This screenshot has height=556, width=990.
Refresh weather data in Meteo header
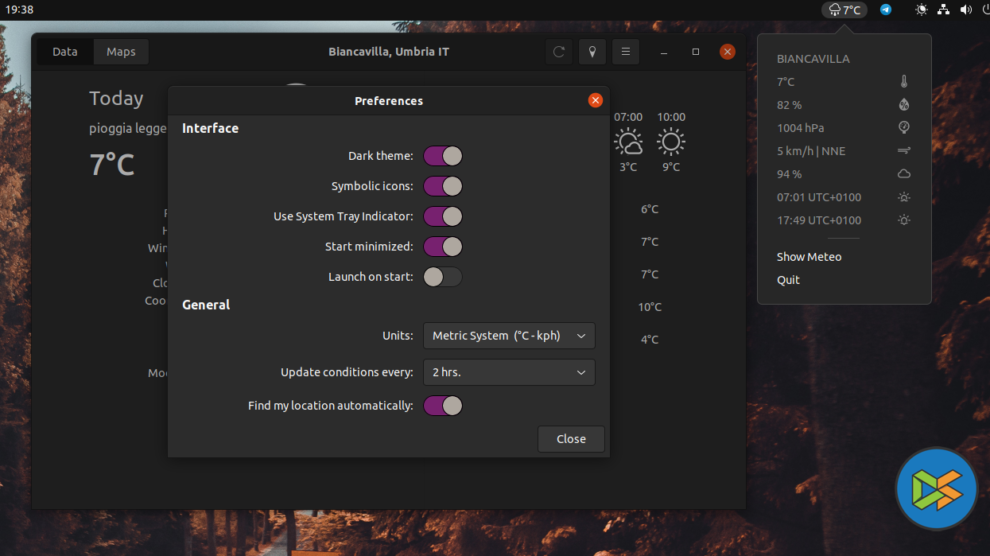(559, 52)
